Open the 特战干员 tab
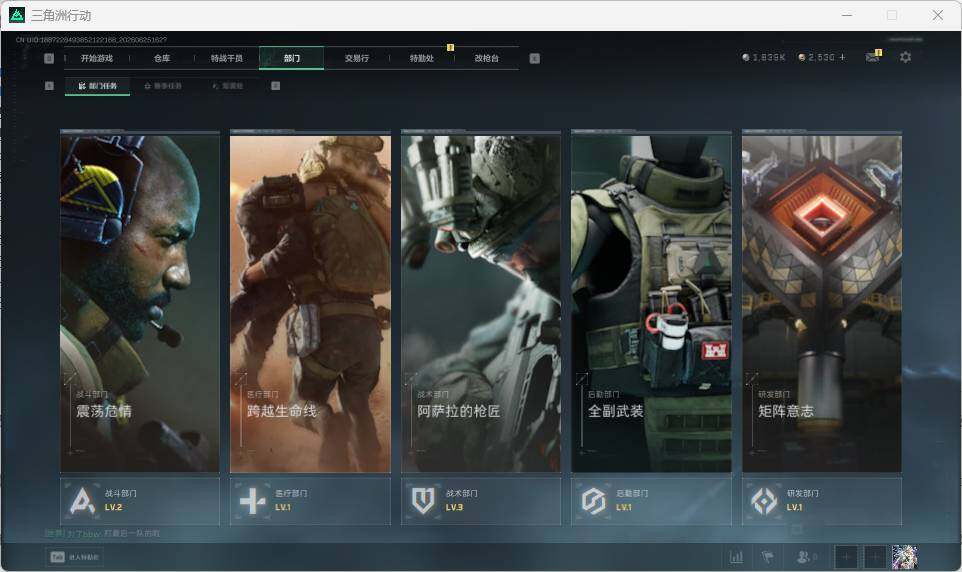 (227, 58)
